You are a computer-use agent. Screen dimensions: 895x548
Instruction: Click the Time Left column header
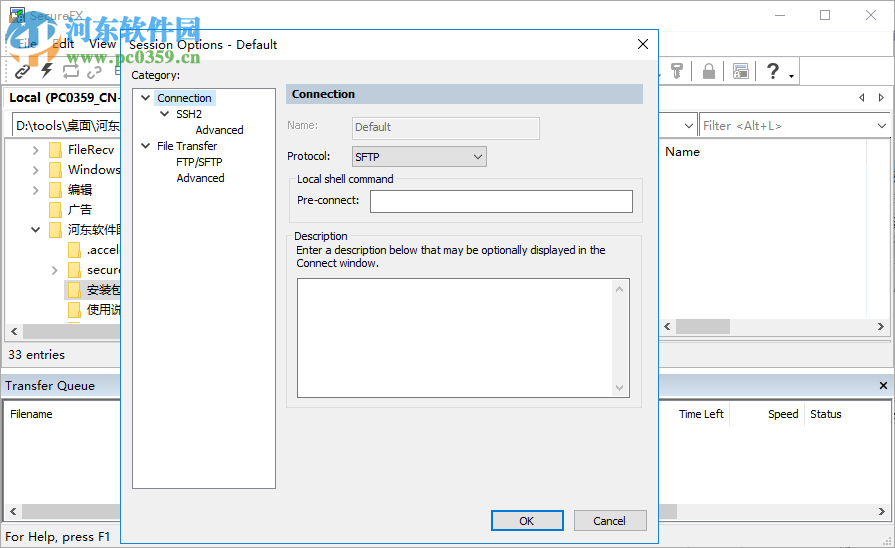click(x=701, y=414)
